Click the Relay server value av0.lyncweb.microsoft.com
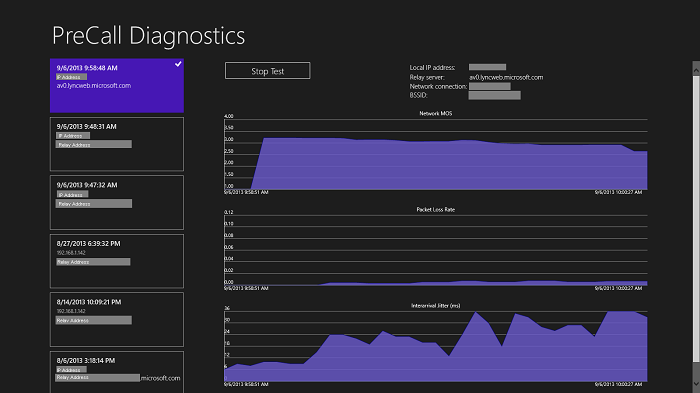The width and height of the screenshot is (700, 393). coord(506,77)
